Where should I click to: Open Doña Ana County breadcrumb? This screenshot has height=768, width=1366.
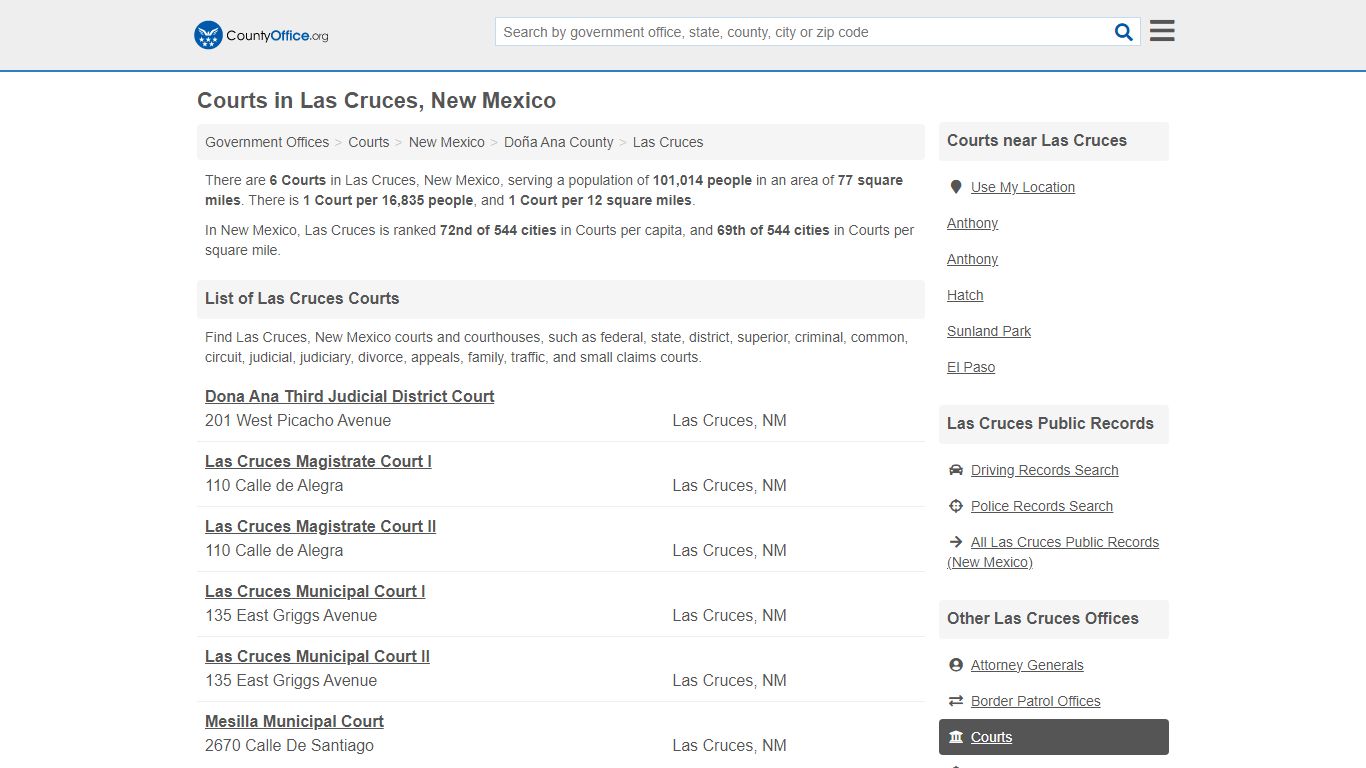559,142
